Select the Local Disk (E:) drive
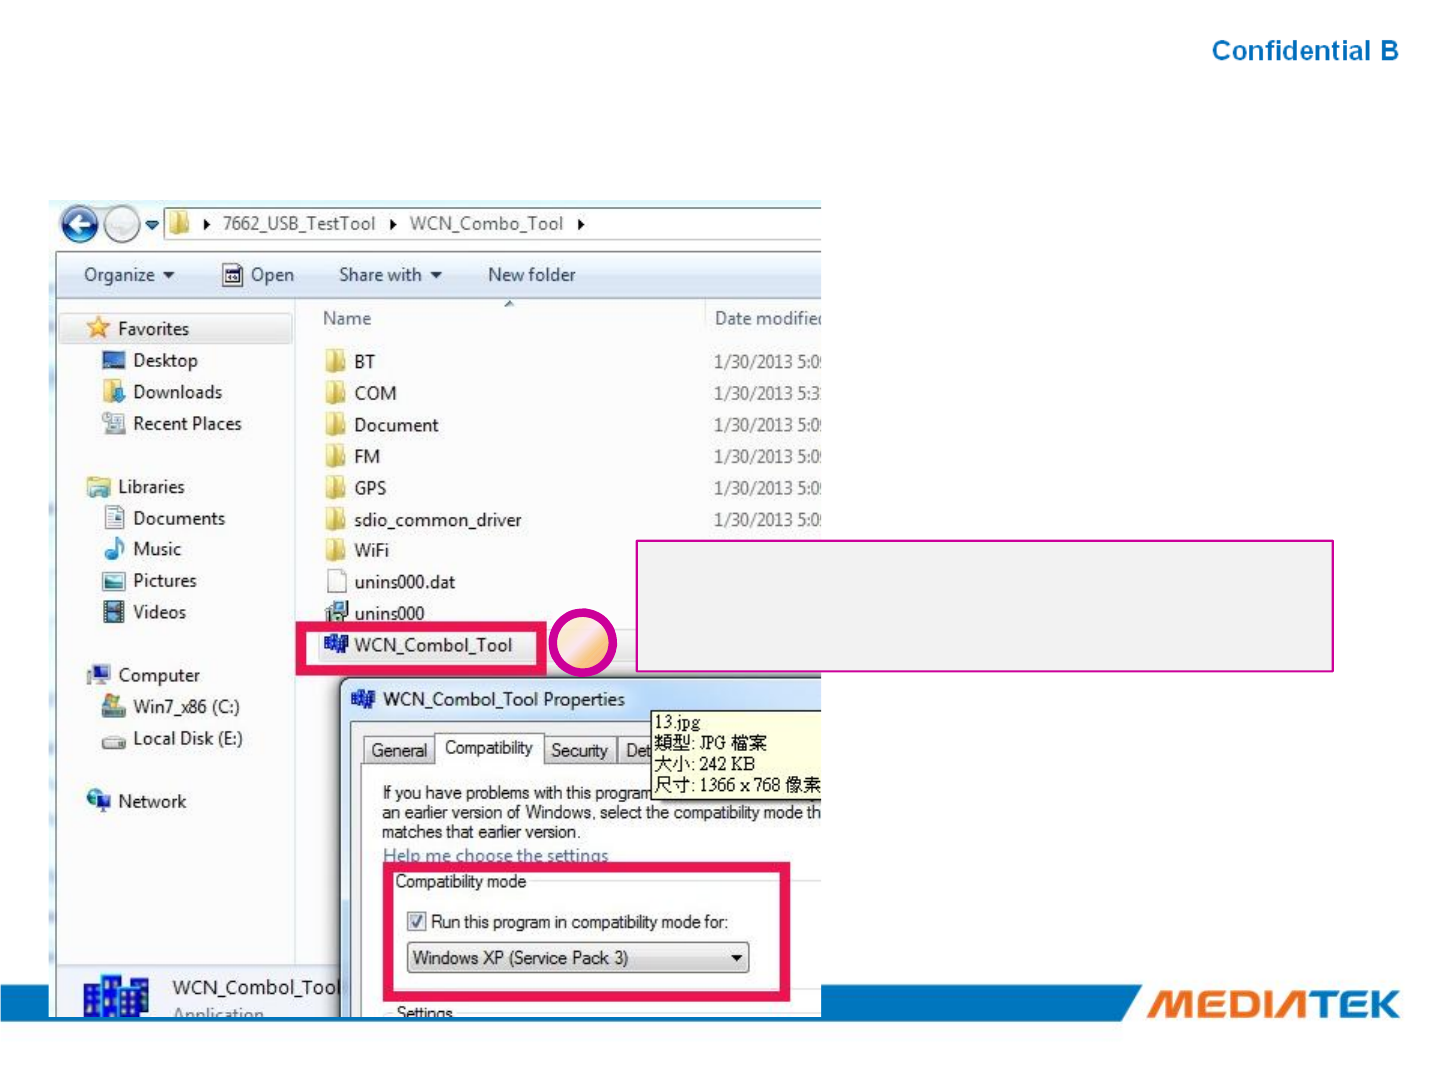 click(x=172, y=739)
